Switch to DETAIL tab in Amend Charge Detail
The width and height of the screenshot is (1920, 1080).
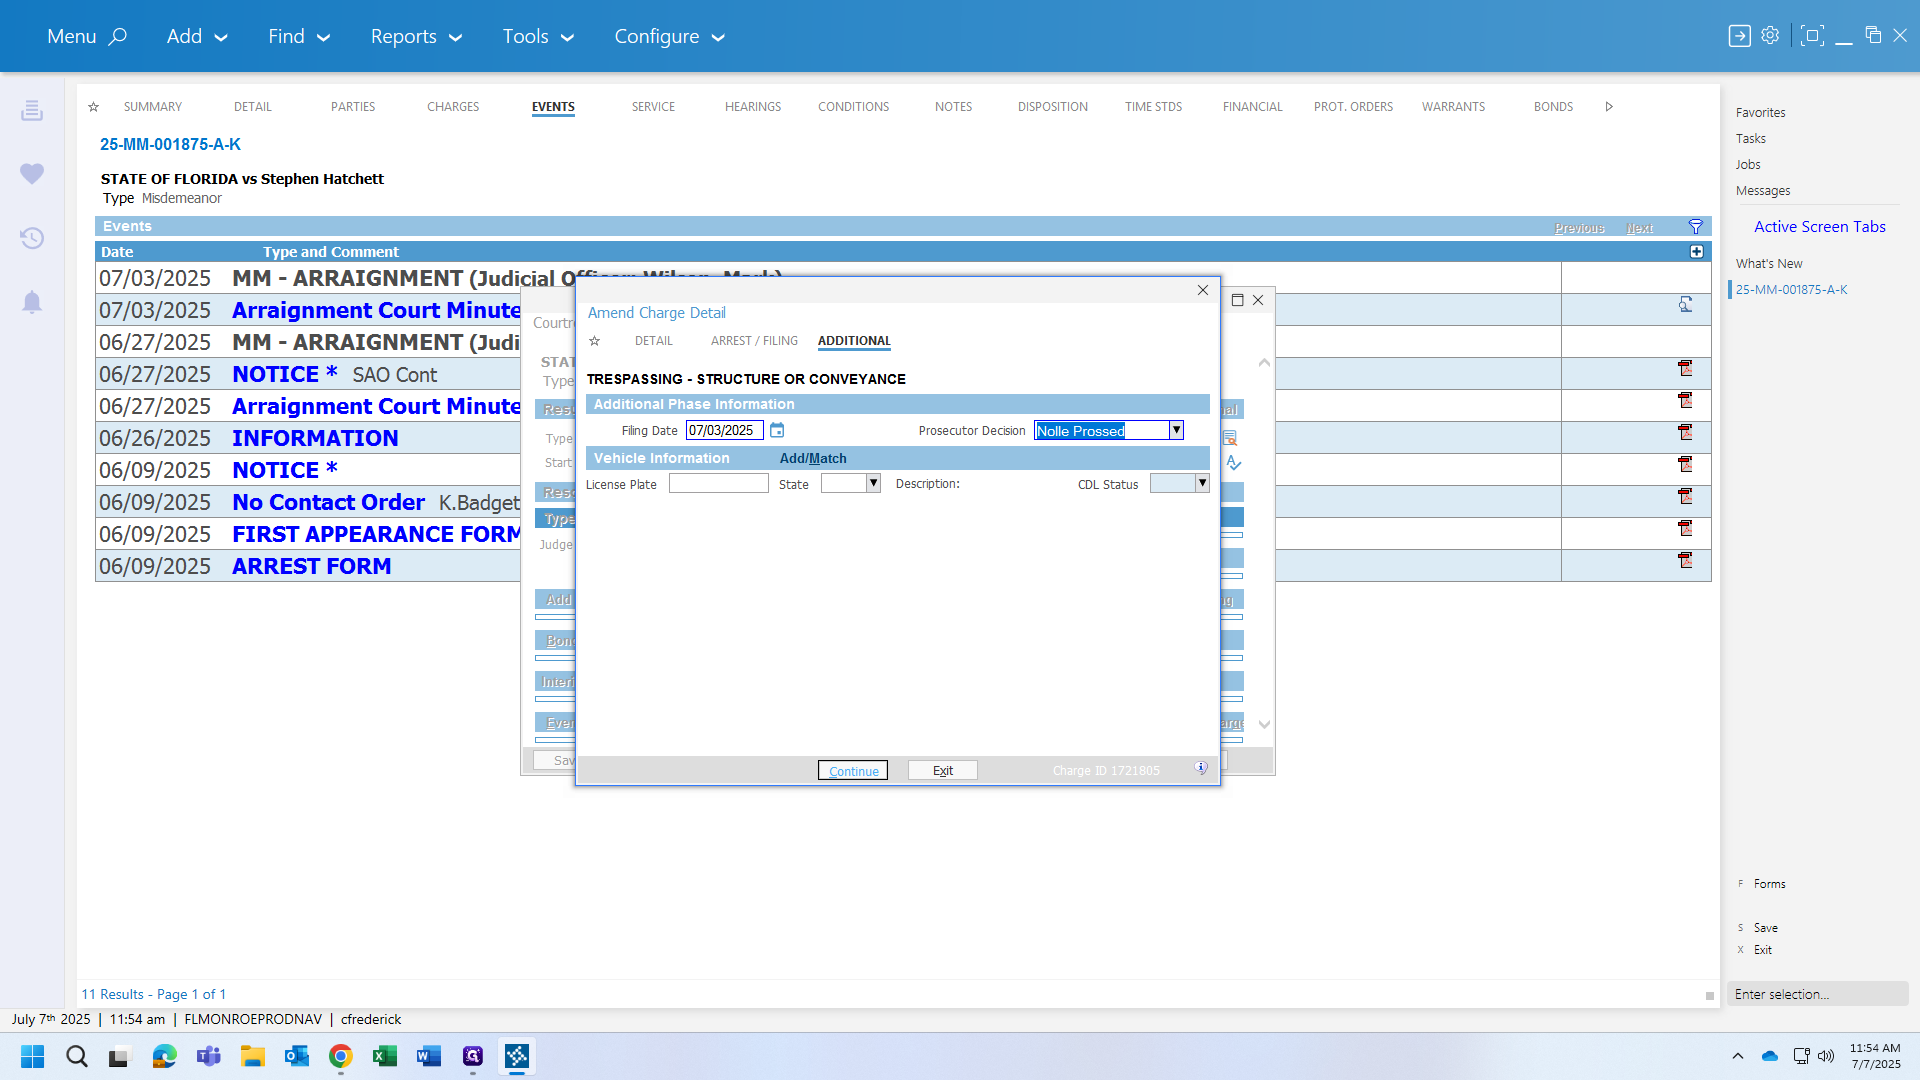pyautogui.click(x=654, y=341)
